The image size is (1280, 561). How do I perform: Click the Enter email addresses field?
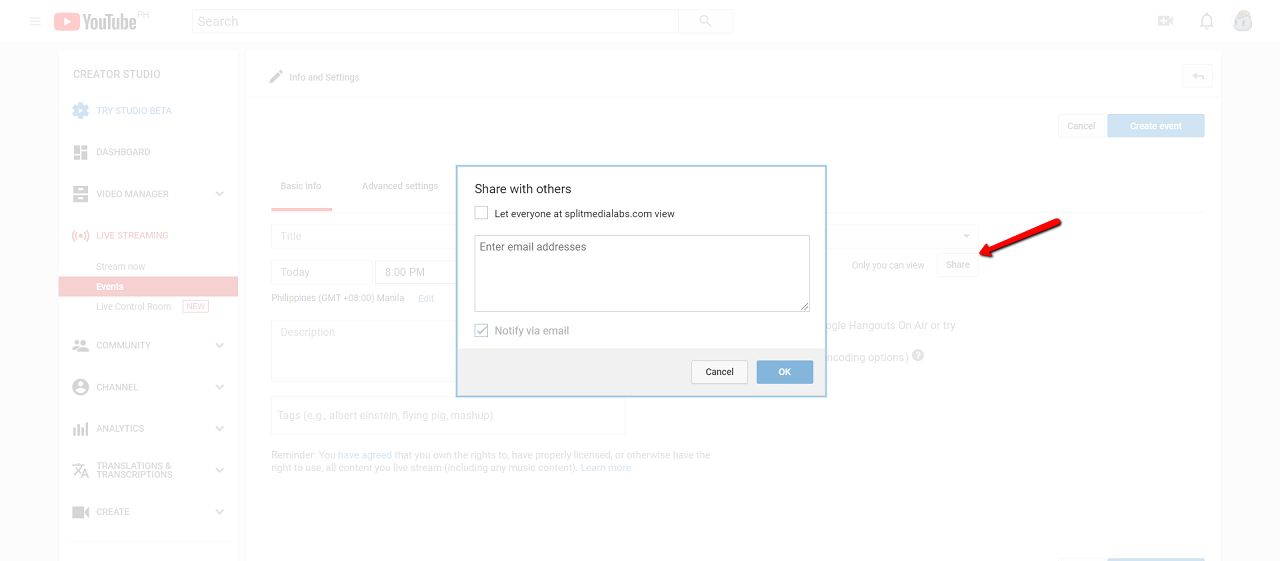pyautogui.click(x=641, y=273)
